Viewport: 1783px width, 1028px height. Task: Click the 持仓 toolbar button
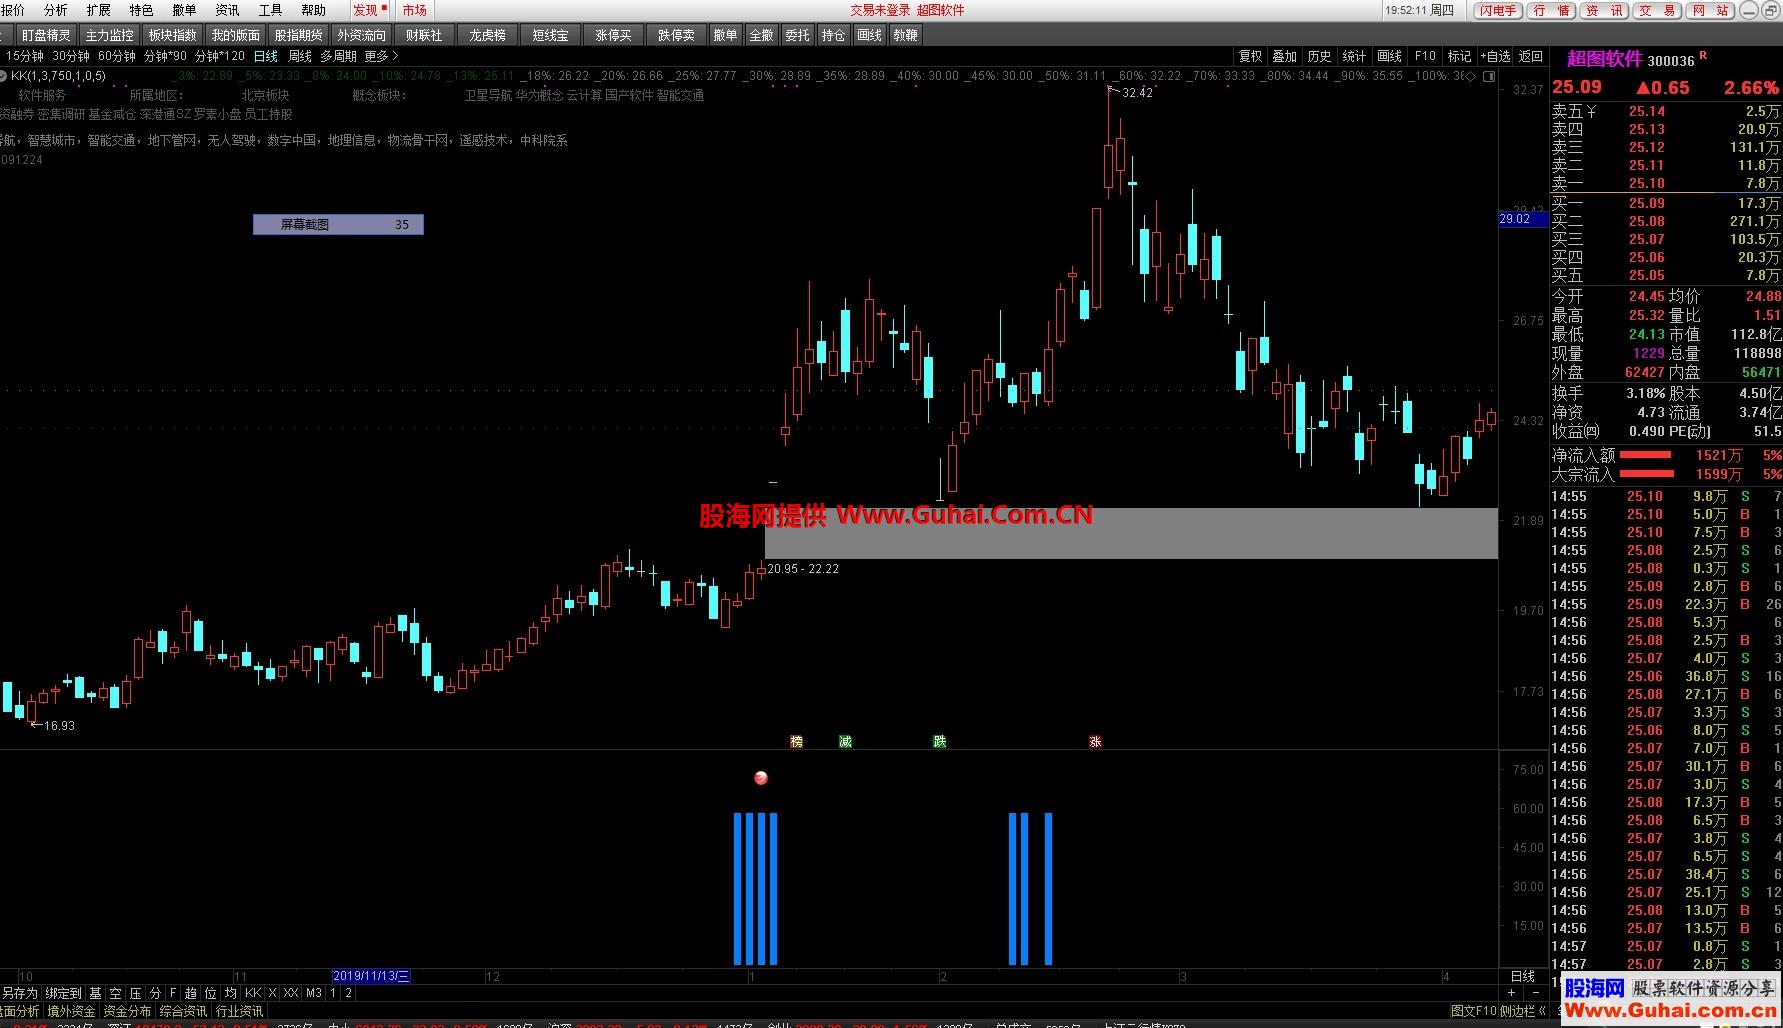(833, 35)
